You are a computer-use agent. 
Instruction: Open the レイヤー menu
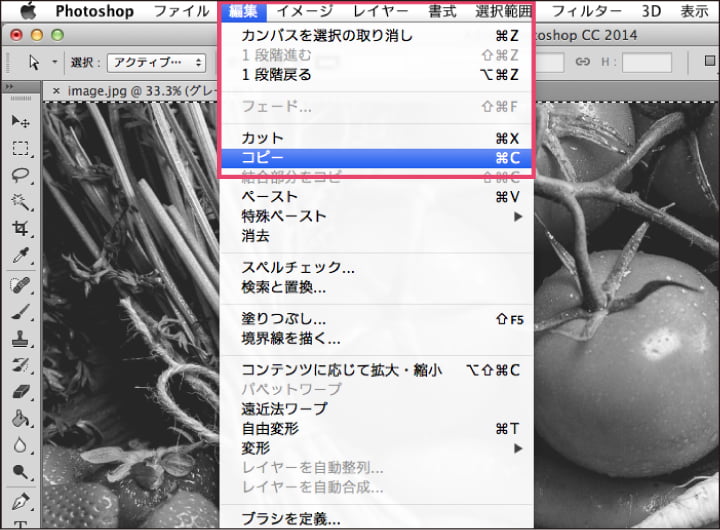click(x=381, y=11)
